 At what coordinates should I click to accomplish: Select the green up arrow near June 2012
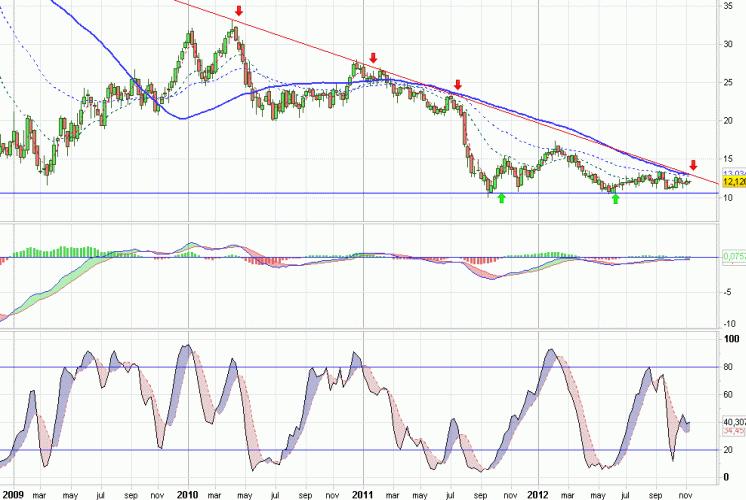pos(615,199)
